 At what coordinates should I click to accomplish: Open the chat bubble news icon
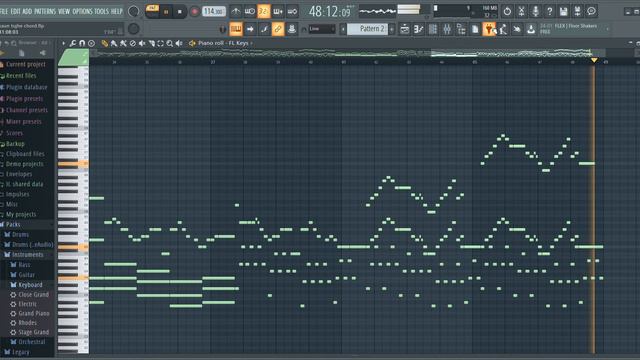click(x=591, y=11)
